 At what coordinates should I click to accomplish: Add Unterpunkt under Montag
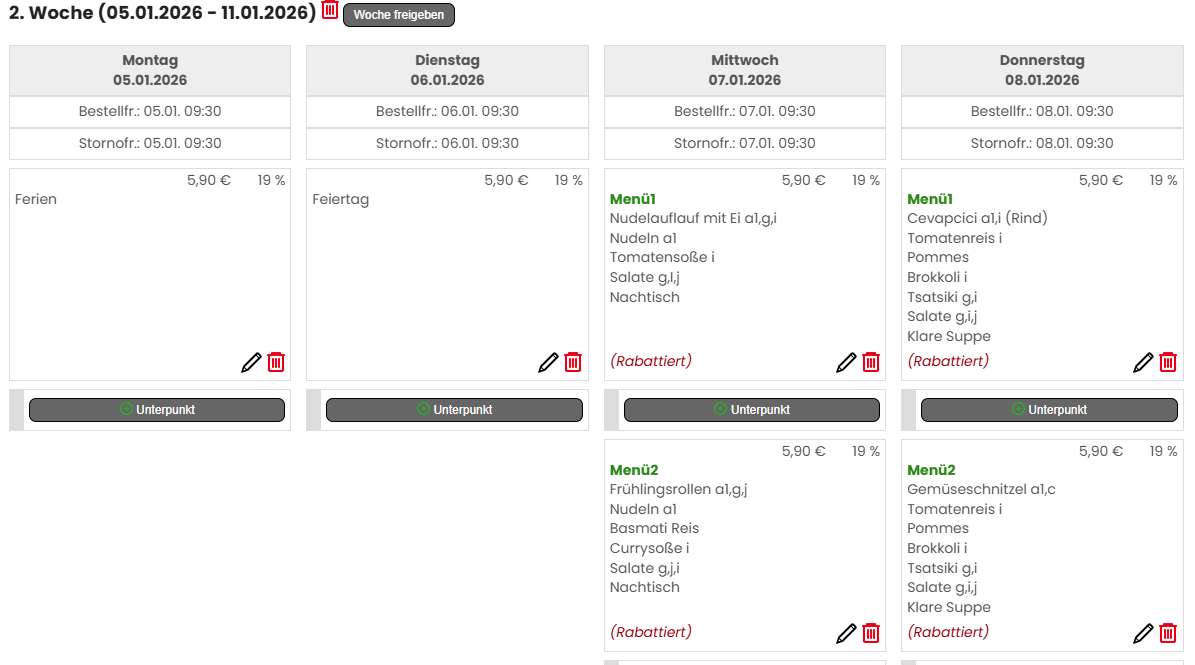pyautogui.click(x=157, y=410)
